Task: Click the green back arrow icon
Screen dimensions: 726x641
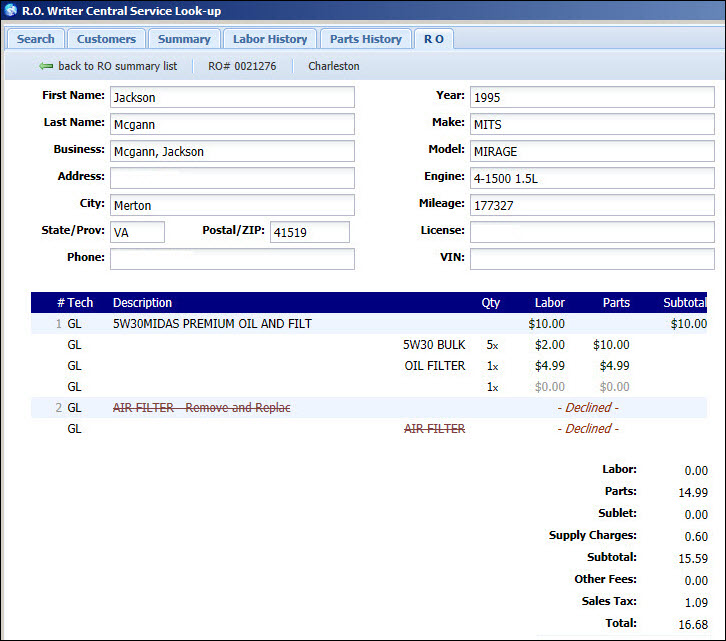Action: click(x=46, y=66)
